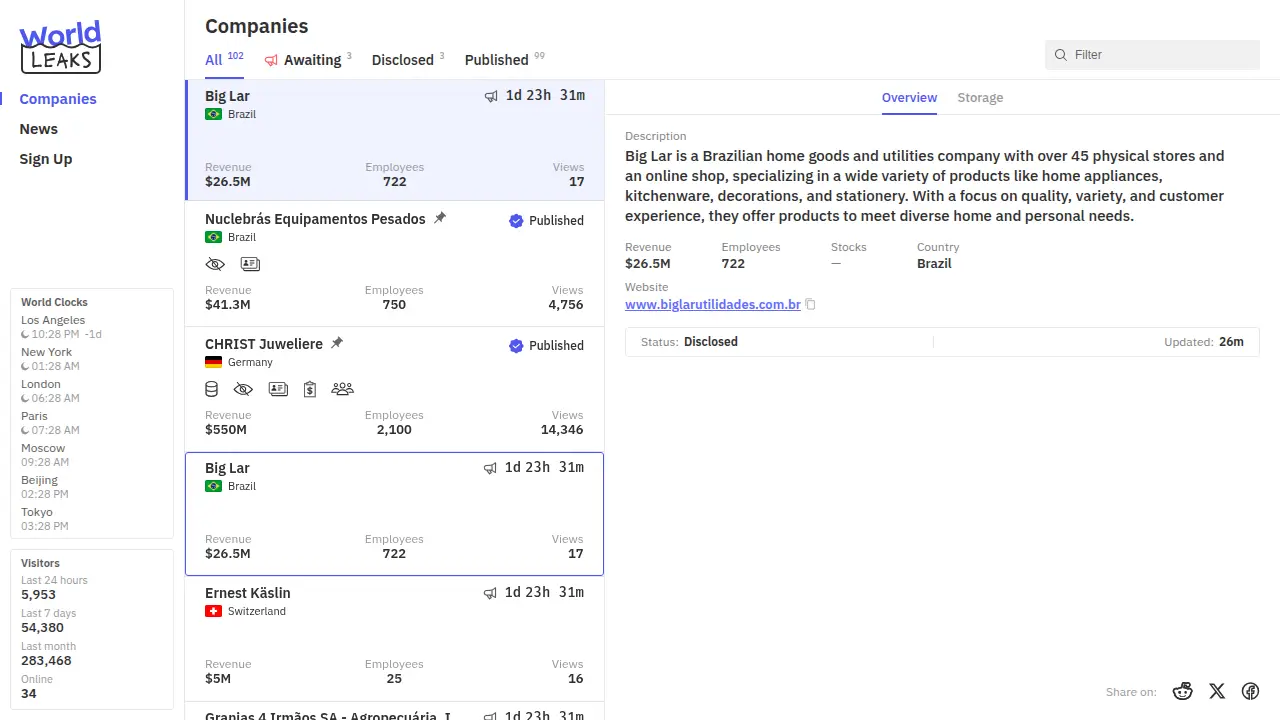Open the News page from sidebar

point(39,129)
